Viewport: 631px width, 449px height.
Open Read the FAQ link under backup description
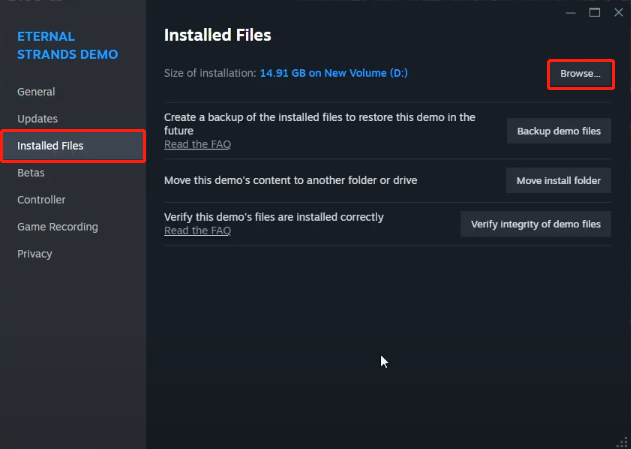(x=197, y=144)
